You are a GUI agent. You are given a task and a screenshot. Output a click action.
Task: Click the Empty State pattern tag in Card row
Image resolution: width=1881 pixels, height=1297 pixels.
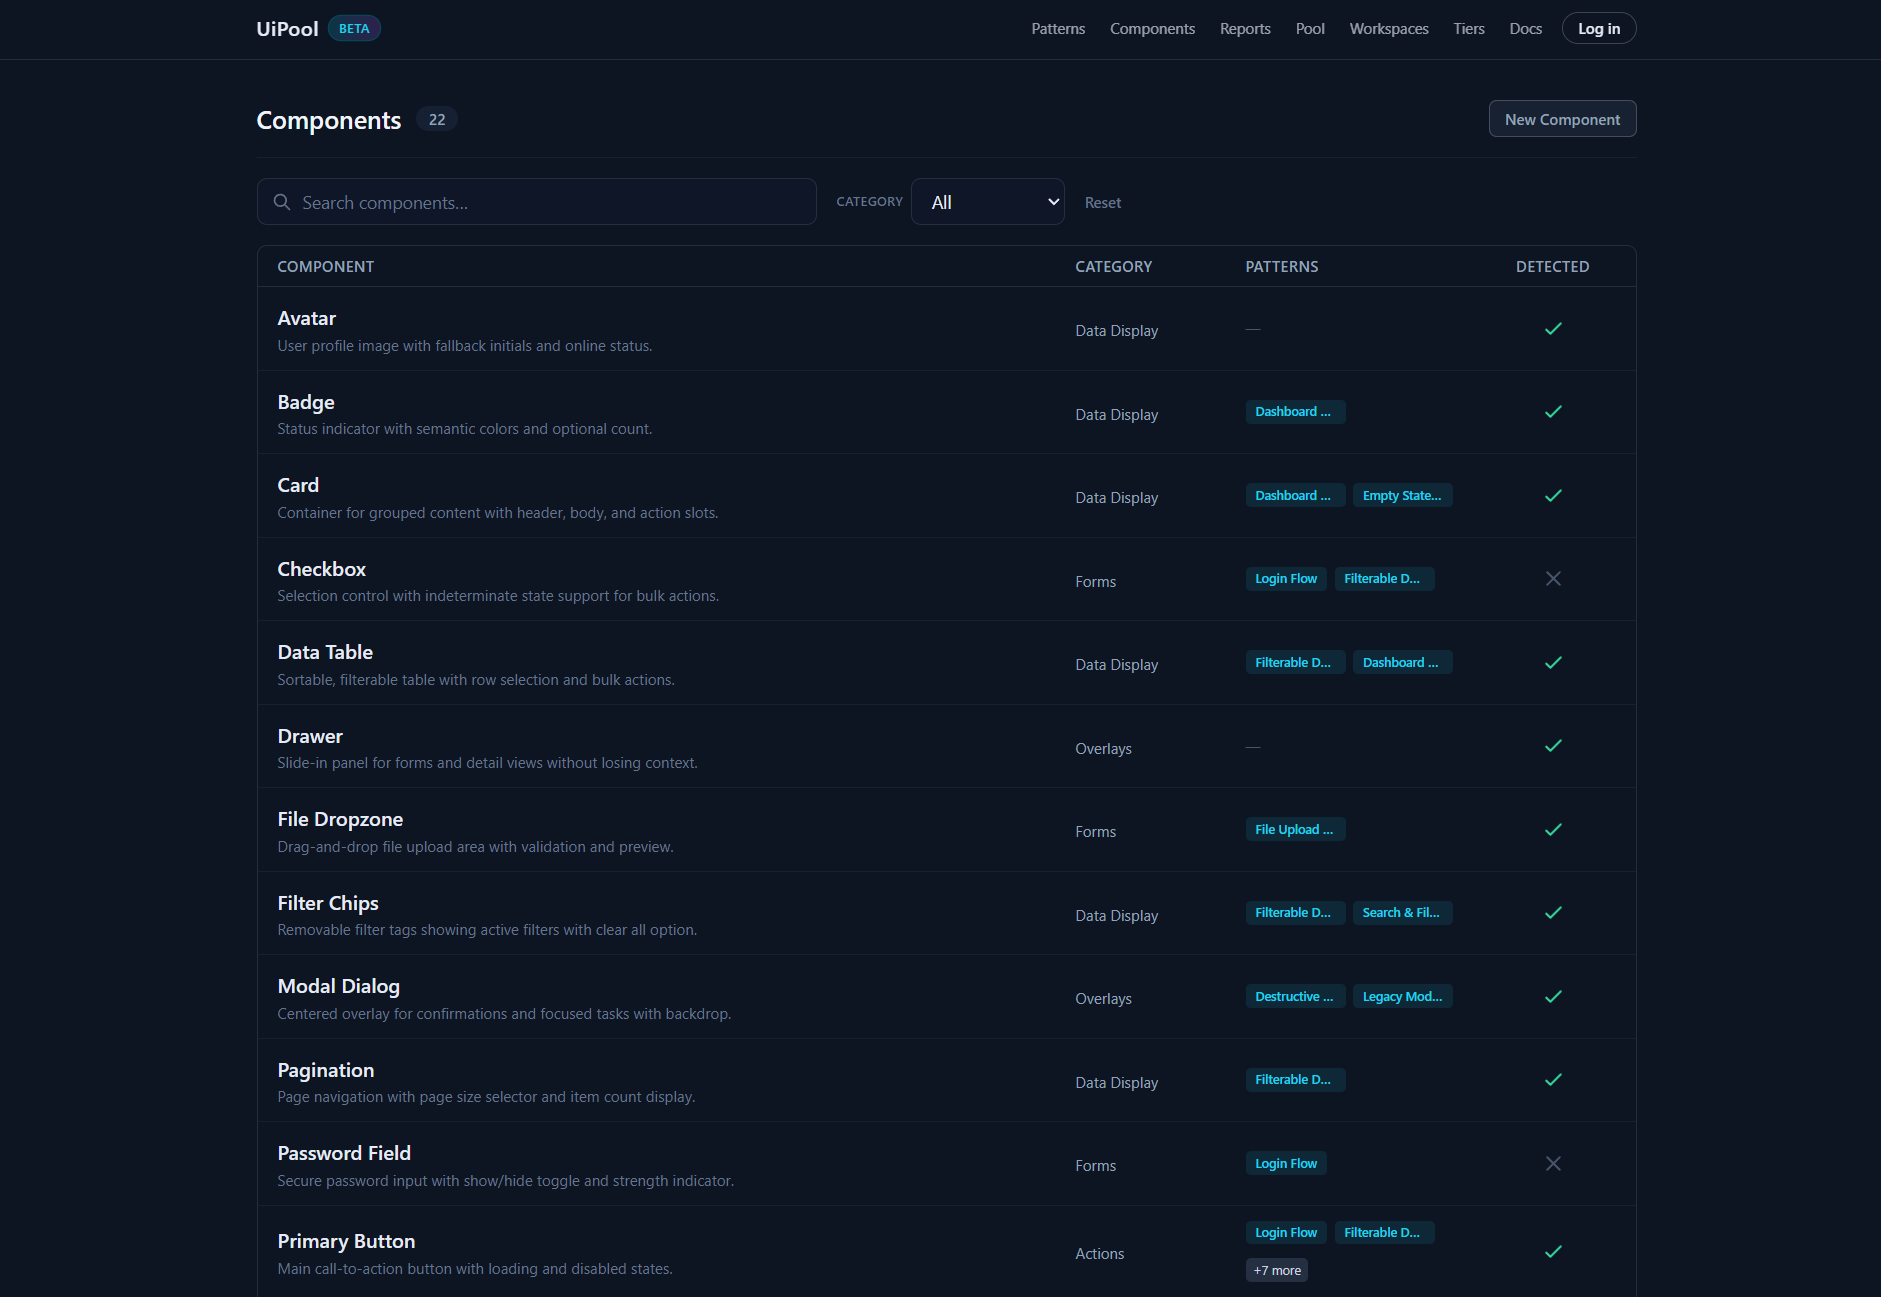[1402, 496]
